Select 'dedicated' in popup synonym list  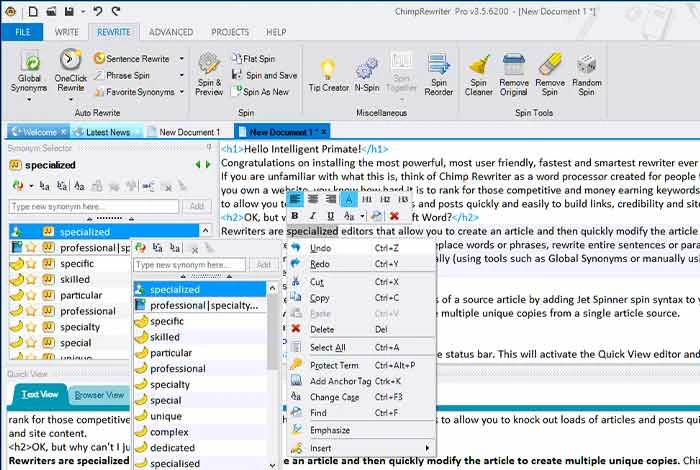tap(200, 448)
